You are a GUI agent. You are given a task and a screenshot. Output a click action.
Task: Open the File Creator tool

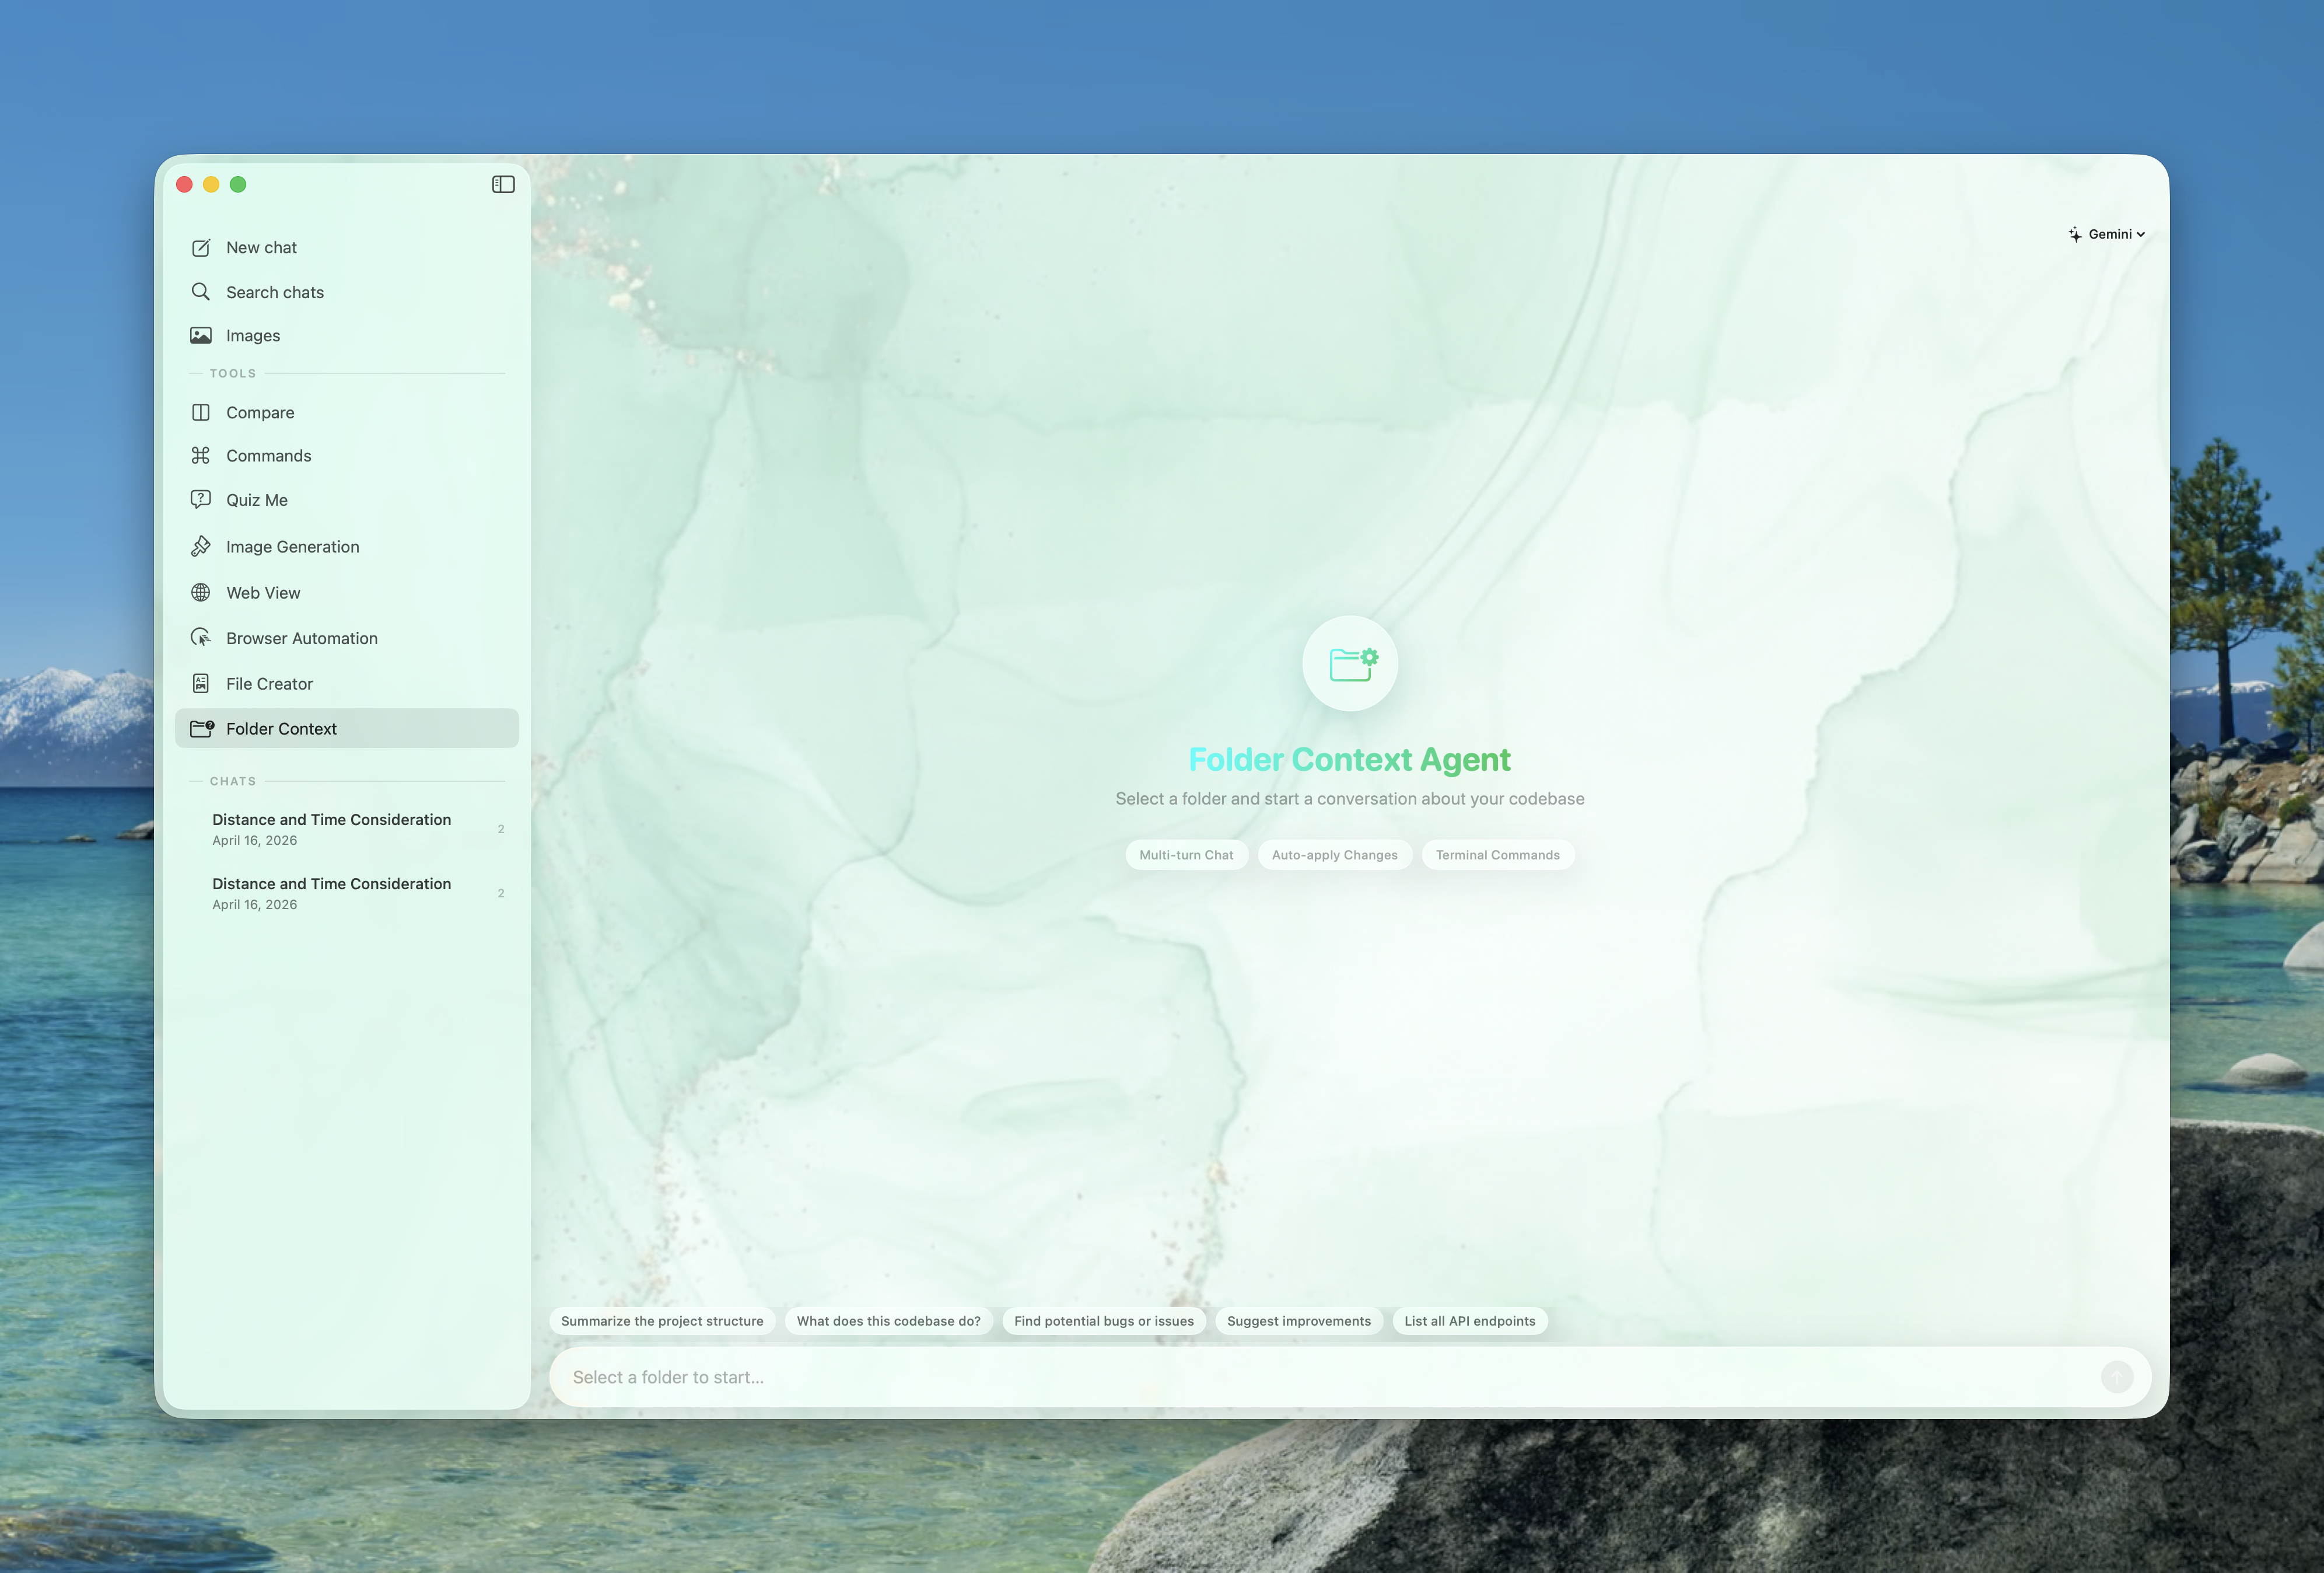[347, 683]
